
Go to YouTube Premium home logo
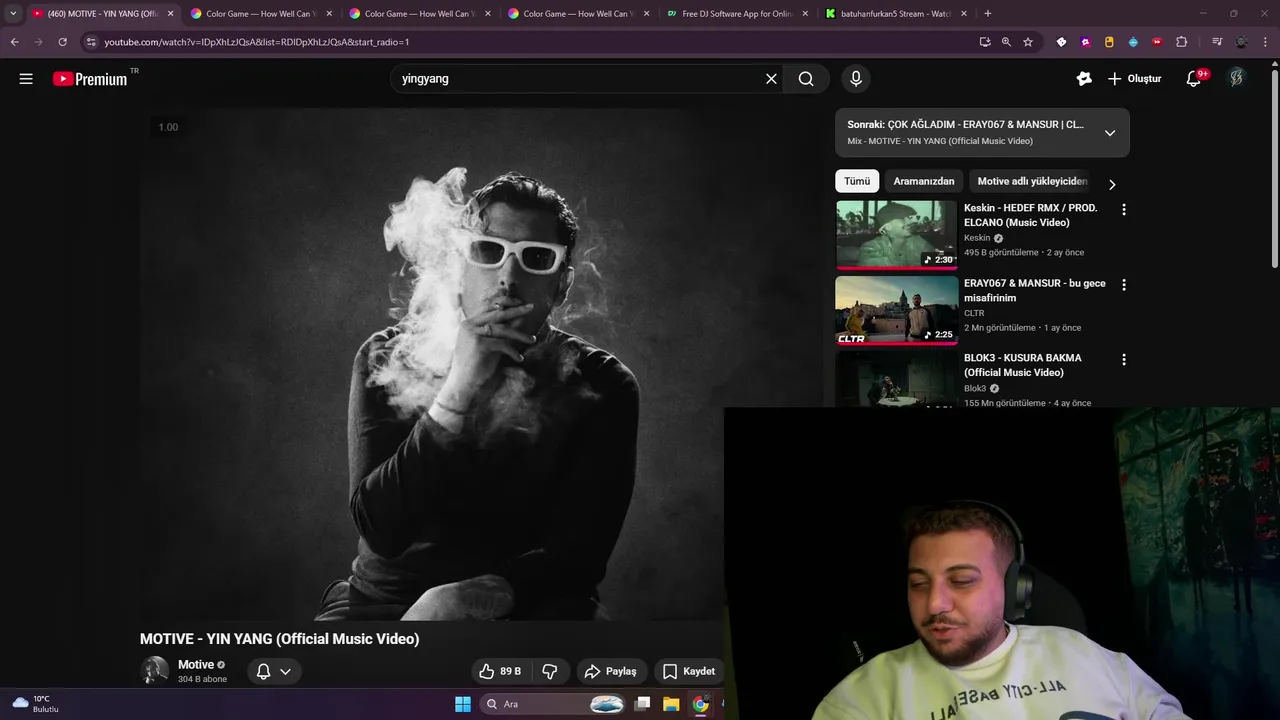(x=90, y=79)
